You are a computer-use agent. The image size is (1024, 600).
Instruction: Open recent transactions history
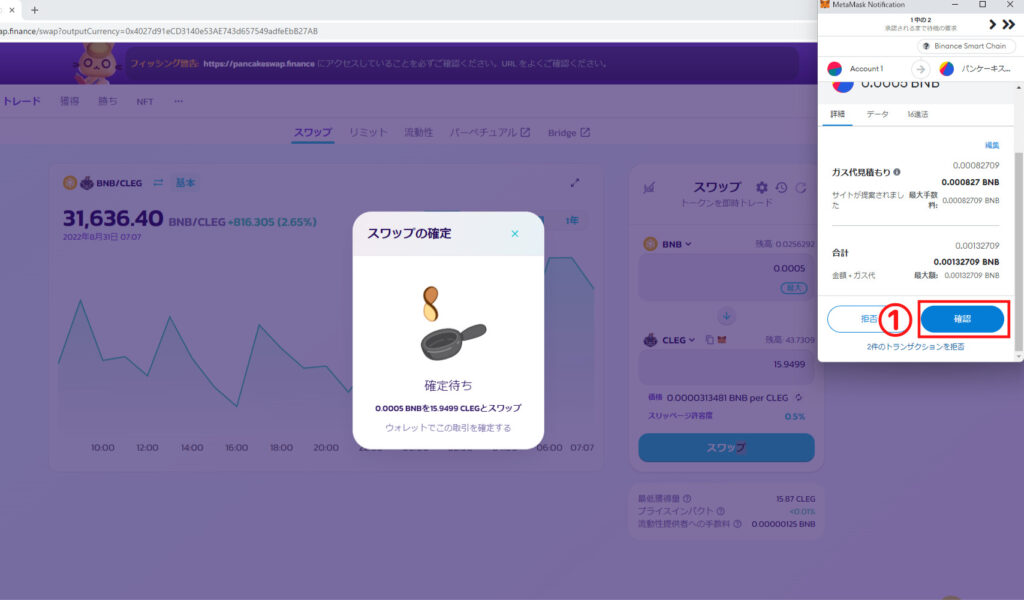pos(782,188)
